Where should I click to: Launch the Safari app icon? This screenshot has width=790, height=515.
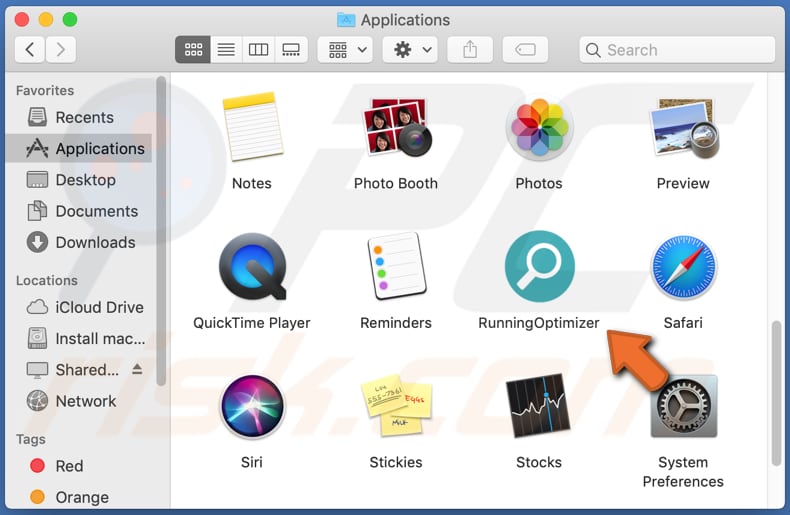click(683, 268)
